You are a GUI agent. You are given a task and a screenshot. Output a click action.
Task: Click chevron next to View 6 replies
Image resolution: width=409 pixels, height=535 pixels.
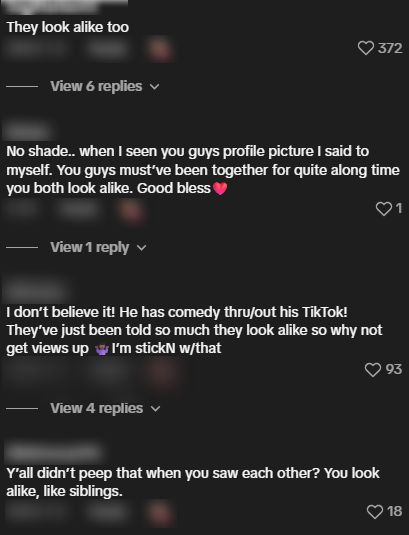point(155,87)
